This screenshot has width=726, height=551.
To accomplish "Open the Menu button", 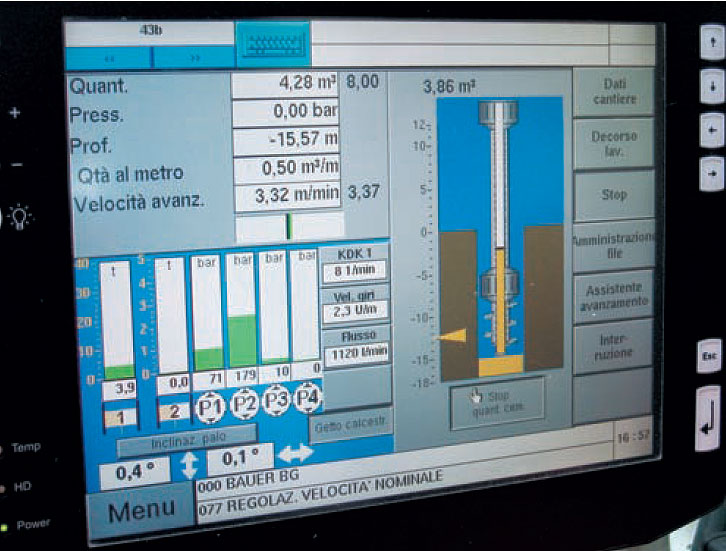I will tap(141, 513).
